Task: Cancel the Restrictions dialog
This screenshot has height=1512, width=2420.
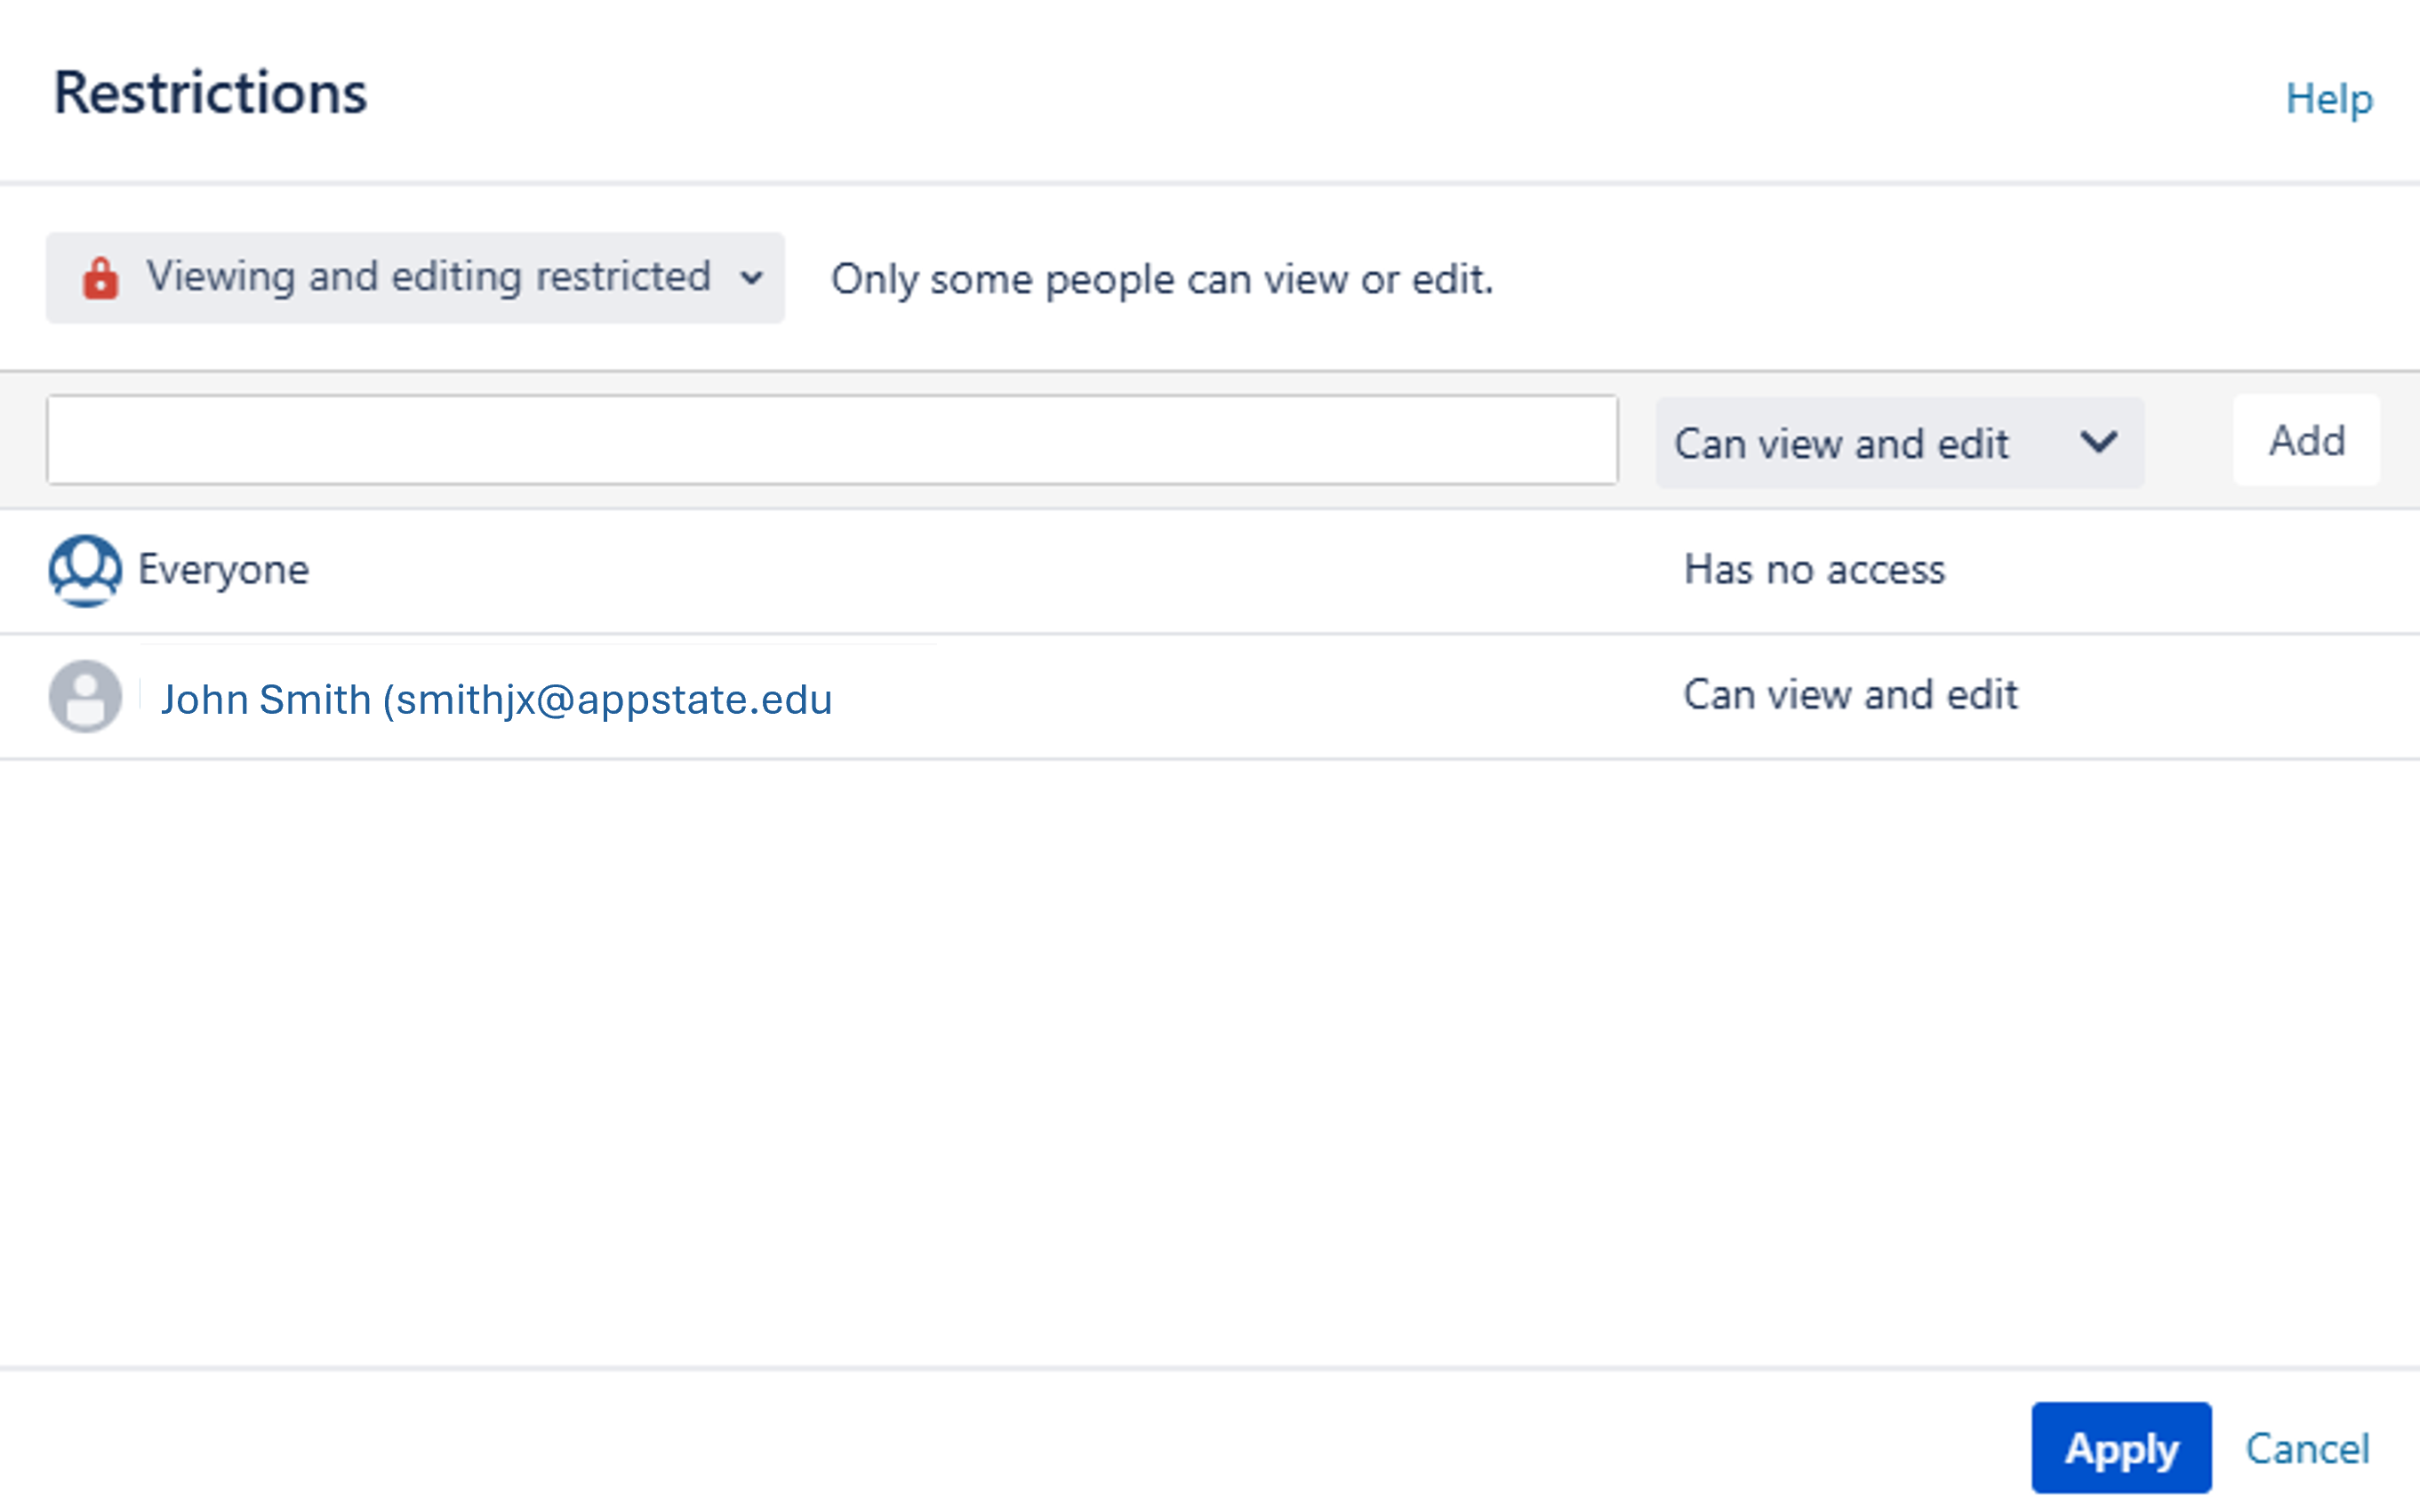Action: point(2307,1448)
